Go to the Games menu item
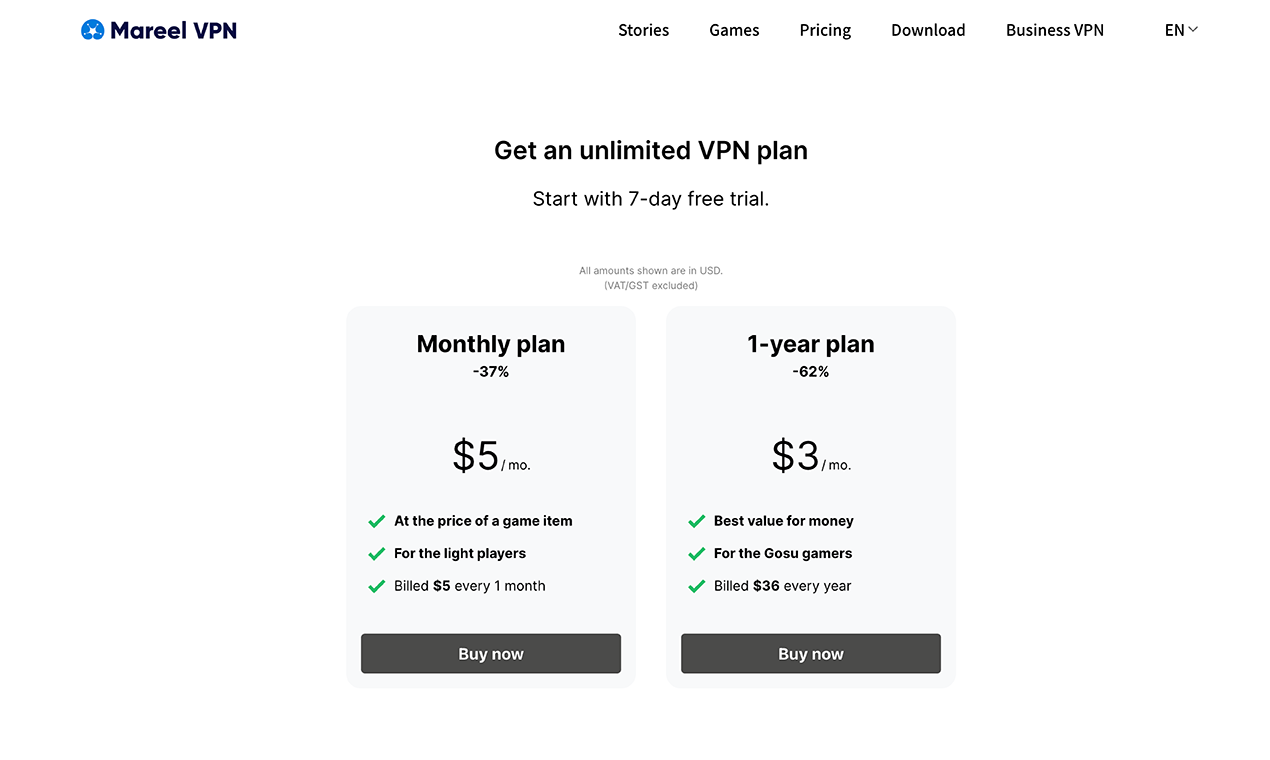The image size is (1270, 760). click(x=734, y=30)
